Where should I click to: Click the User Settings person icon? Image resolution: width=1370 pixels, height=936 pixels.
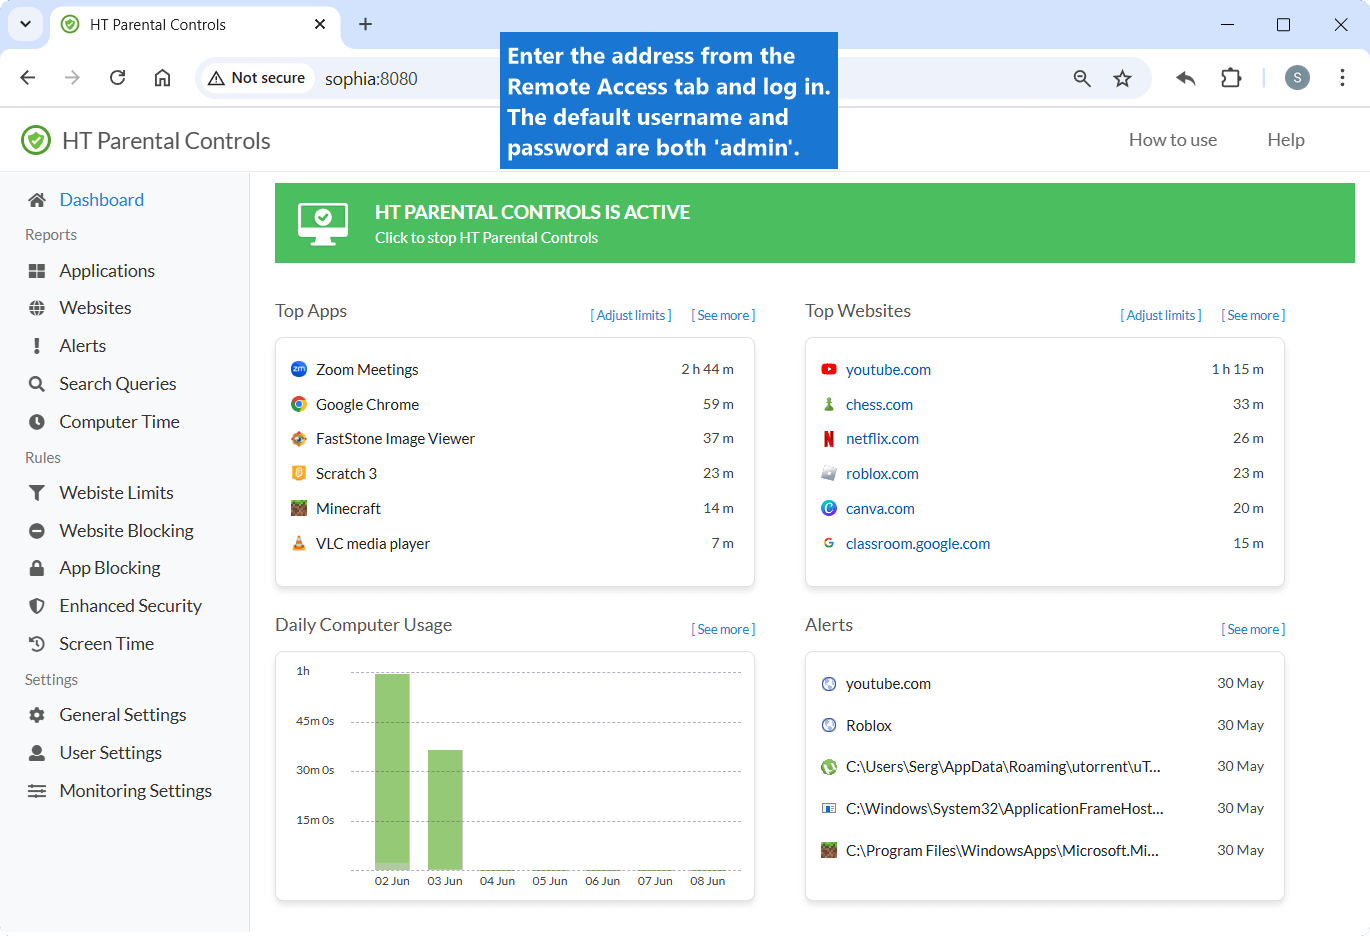click(37, 753)
